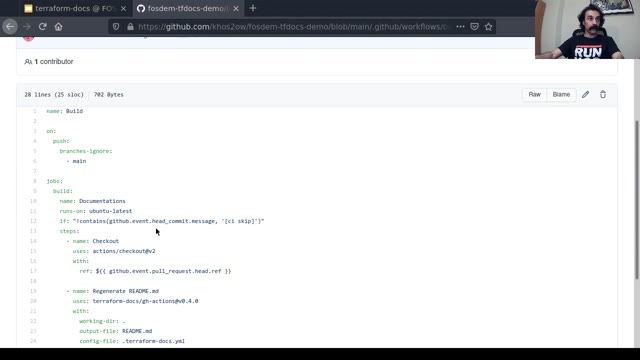Click 'working-dir: .' code line

(x=102, y=321)
